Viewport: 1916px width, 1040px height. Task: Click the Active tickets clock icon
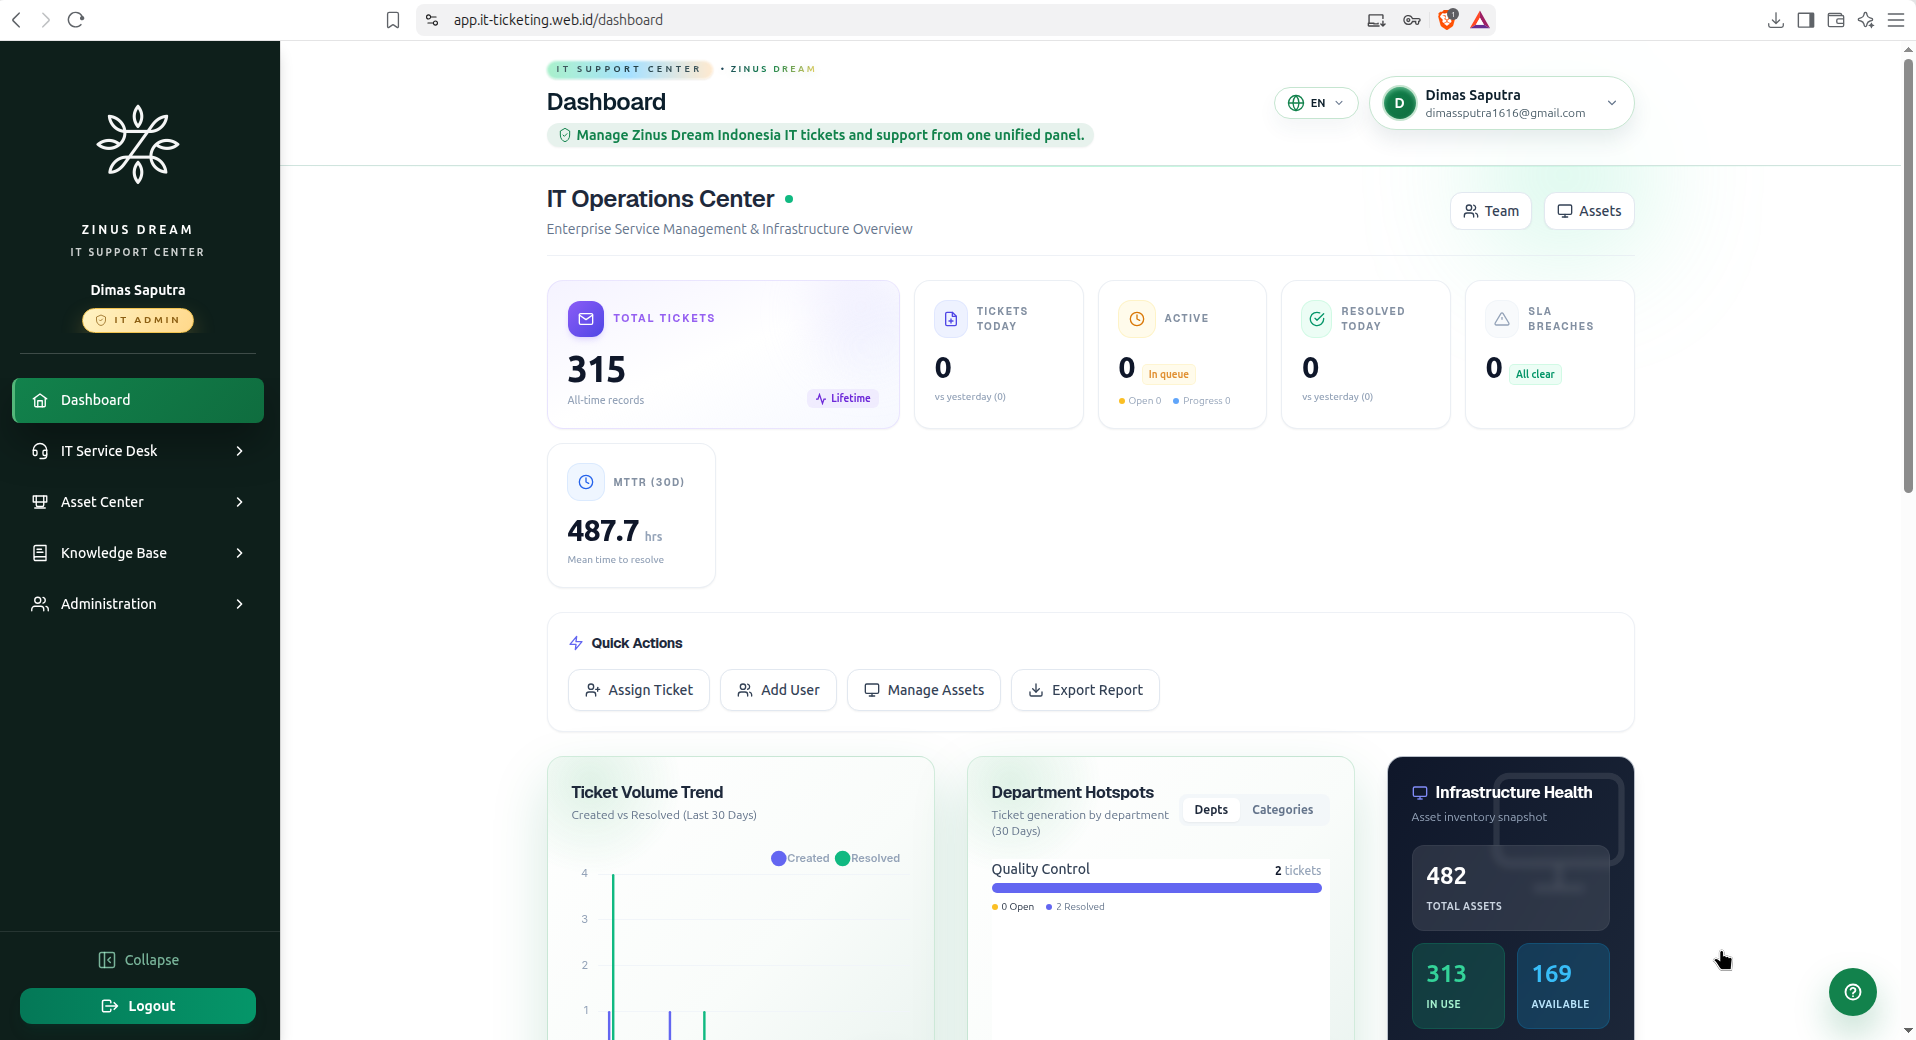1136,319
